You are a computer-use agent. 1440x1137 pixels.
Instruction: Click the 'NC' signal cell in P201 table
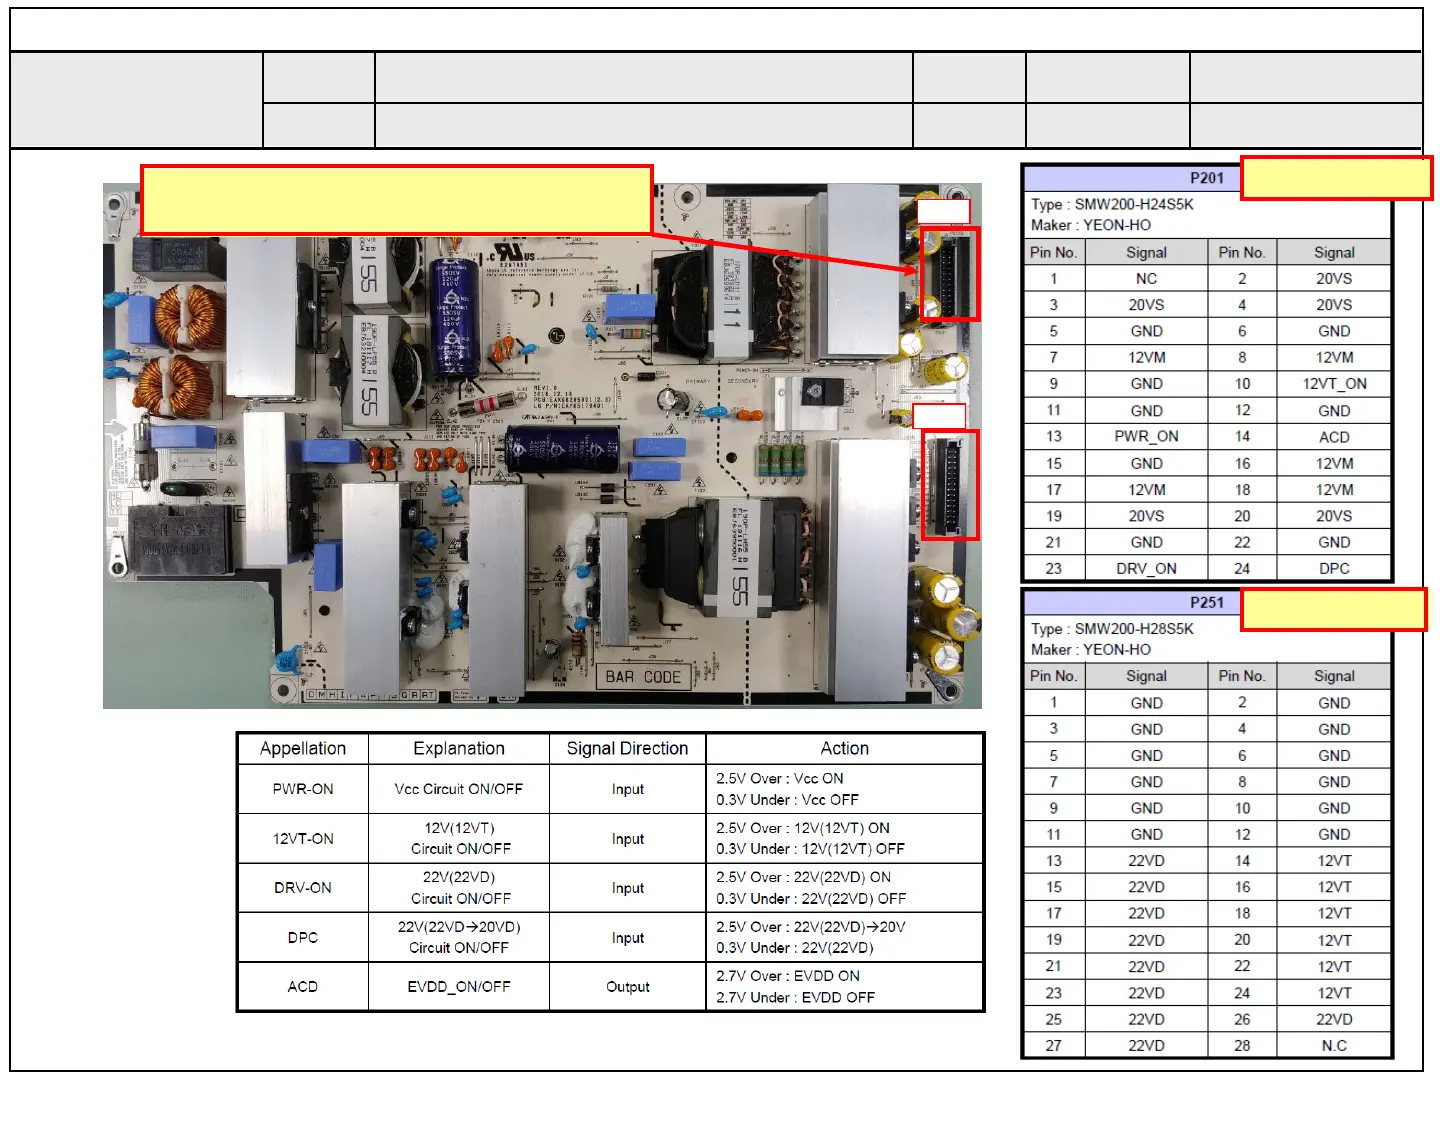pos(1146,279)
